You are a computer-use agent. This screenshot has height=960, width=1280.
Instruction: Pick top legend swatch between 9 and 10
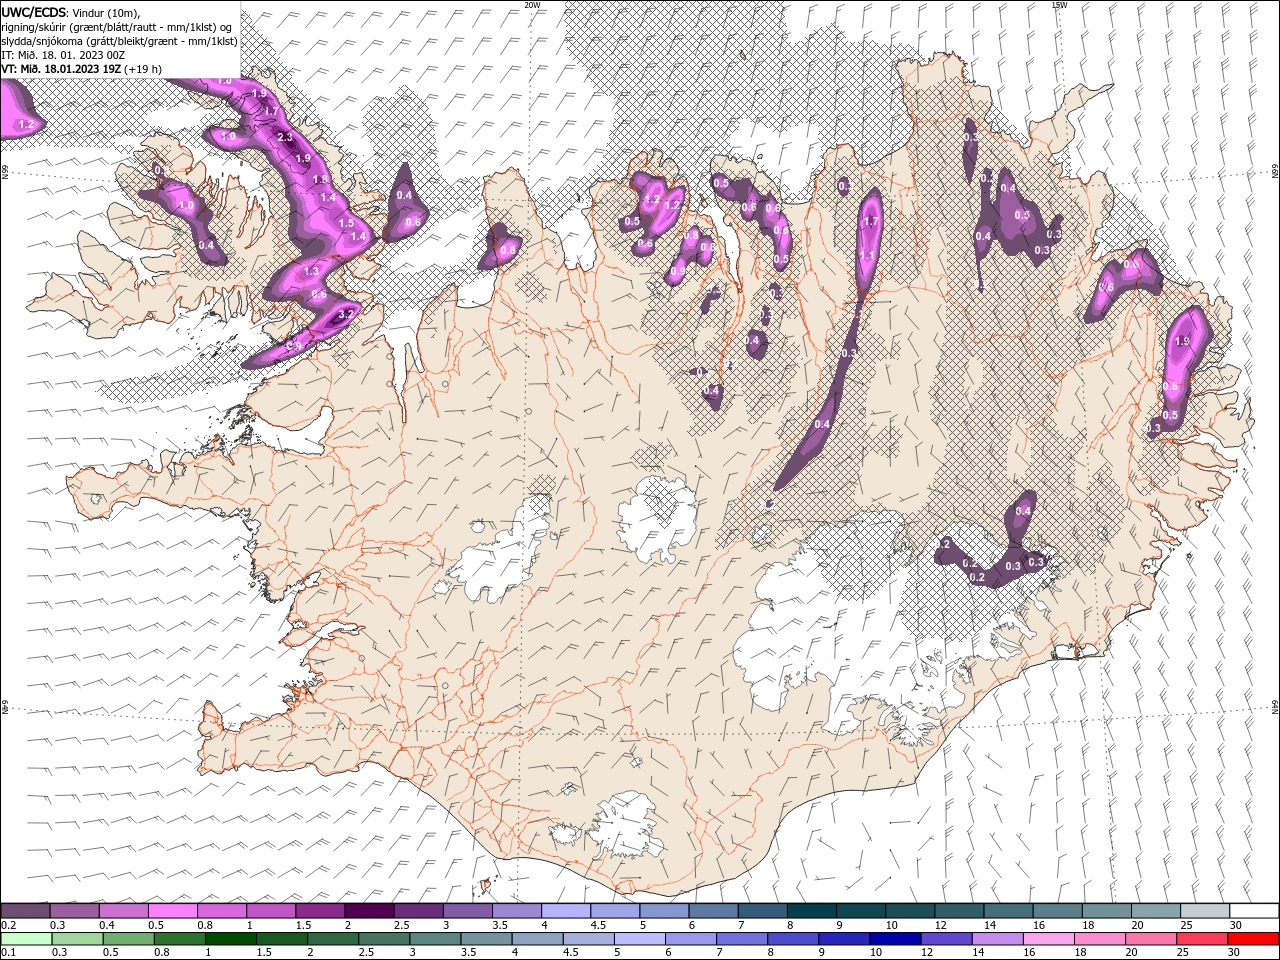[861, 911]
